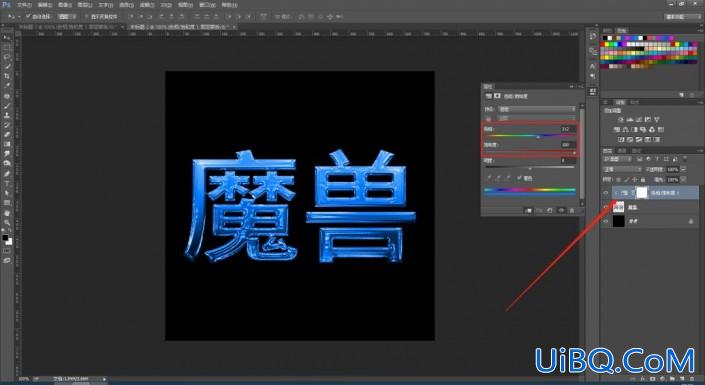Select the Crop tool
The image size is (705, 385).
pyautogui.click(x=6, y=76)
